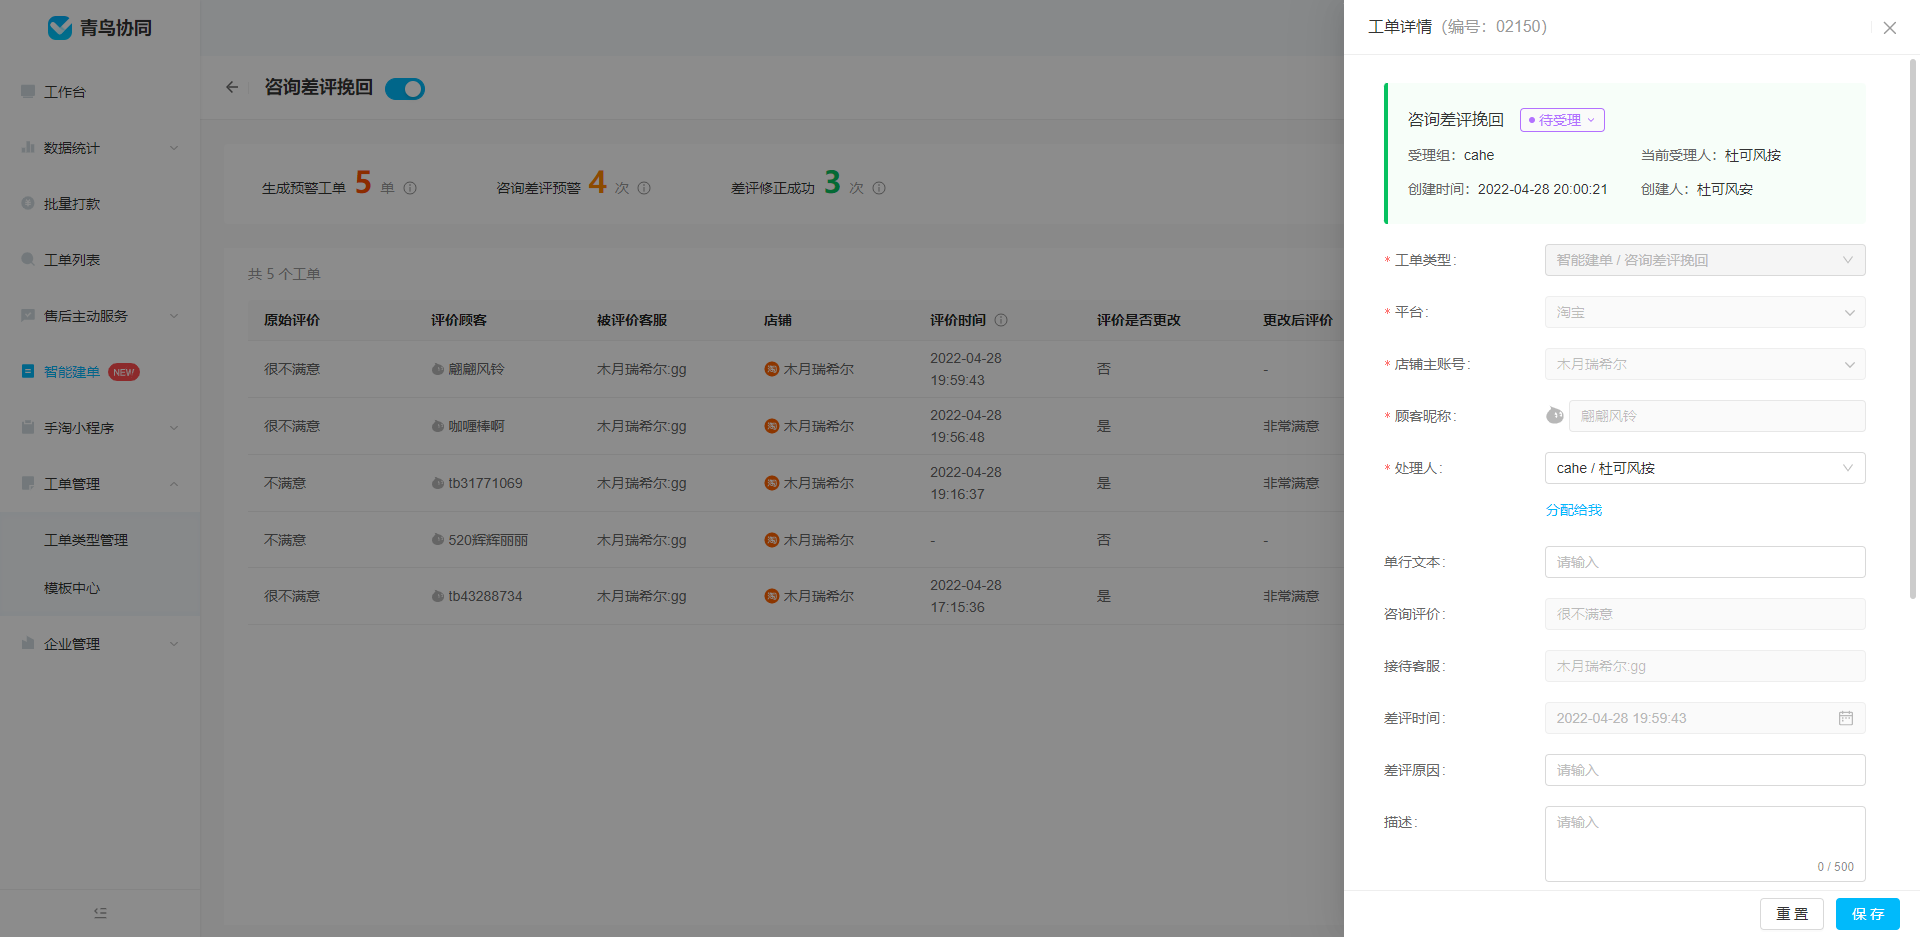This screenshot has height=937, width=1920.
Task: Click the 分配给我 link
Action: click(x=1574, y=510)
